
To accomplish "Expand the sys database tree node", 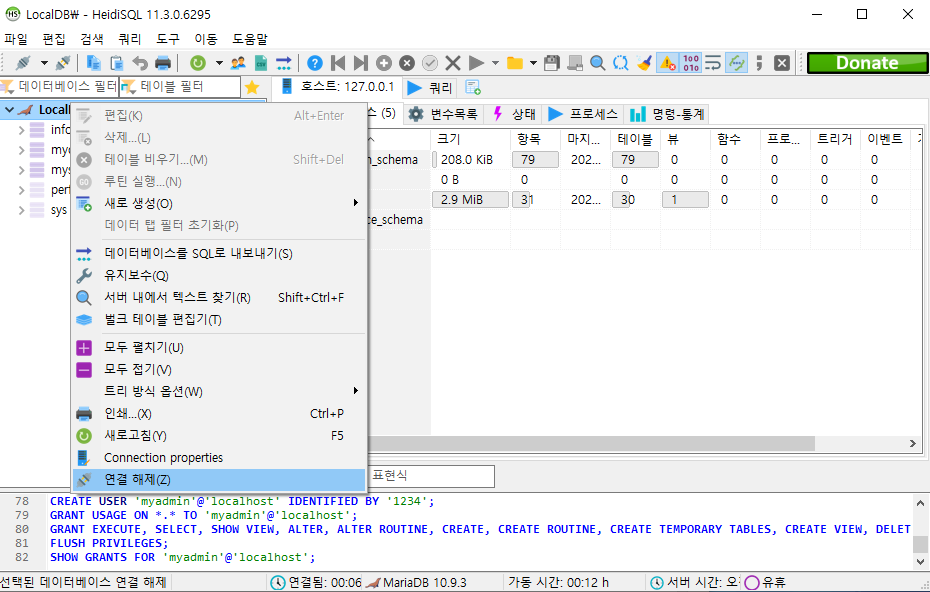I will [x=21, y=210].
